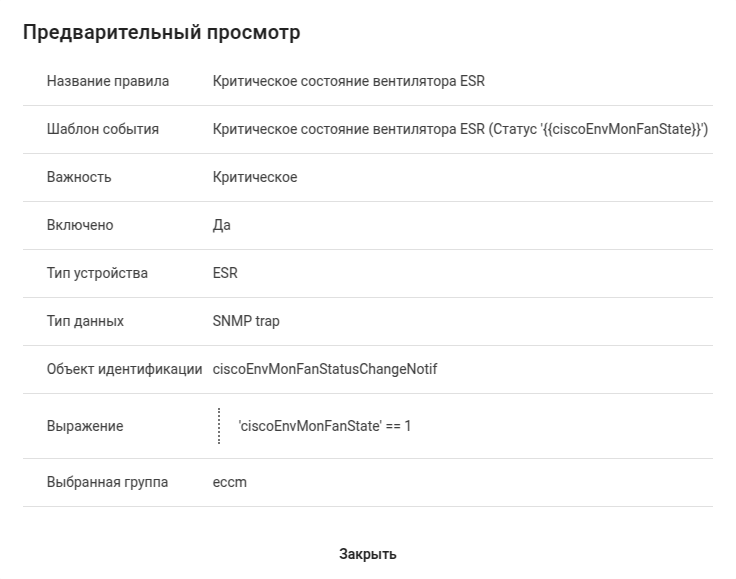Screen dimensions: 736x579
Task: Click the rule name value in the Название правила row
Action: click(348, 81)
